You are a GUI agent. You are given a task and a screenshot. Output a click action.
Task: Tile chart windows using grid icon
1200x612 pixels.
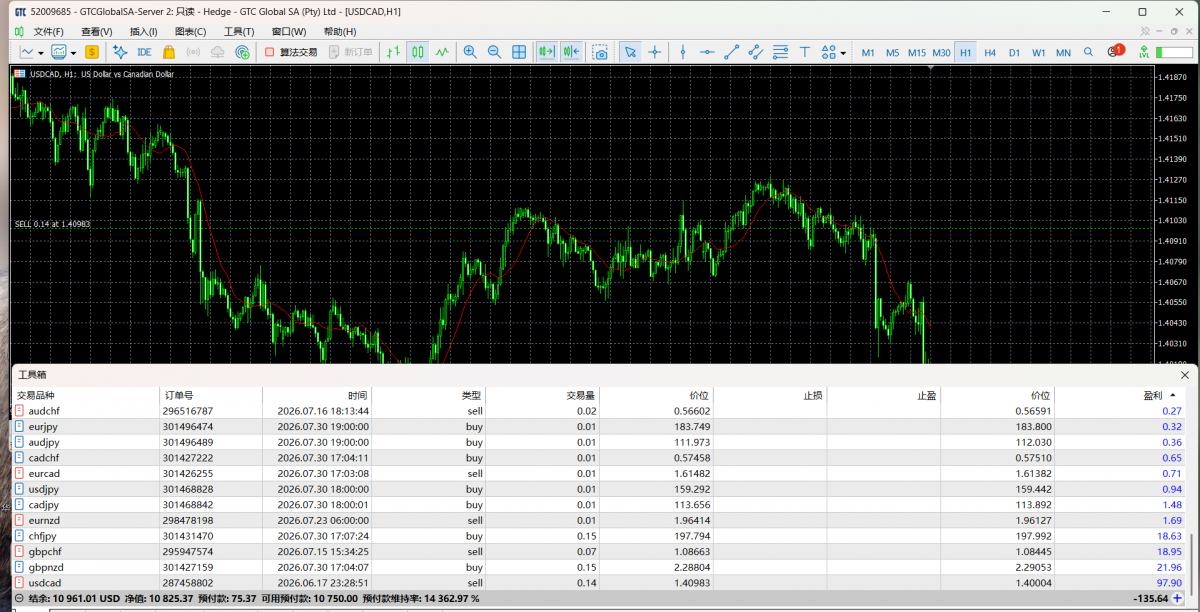[x=519, y=52]
